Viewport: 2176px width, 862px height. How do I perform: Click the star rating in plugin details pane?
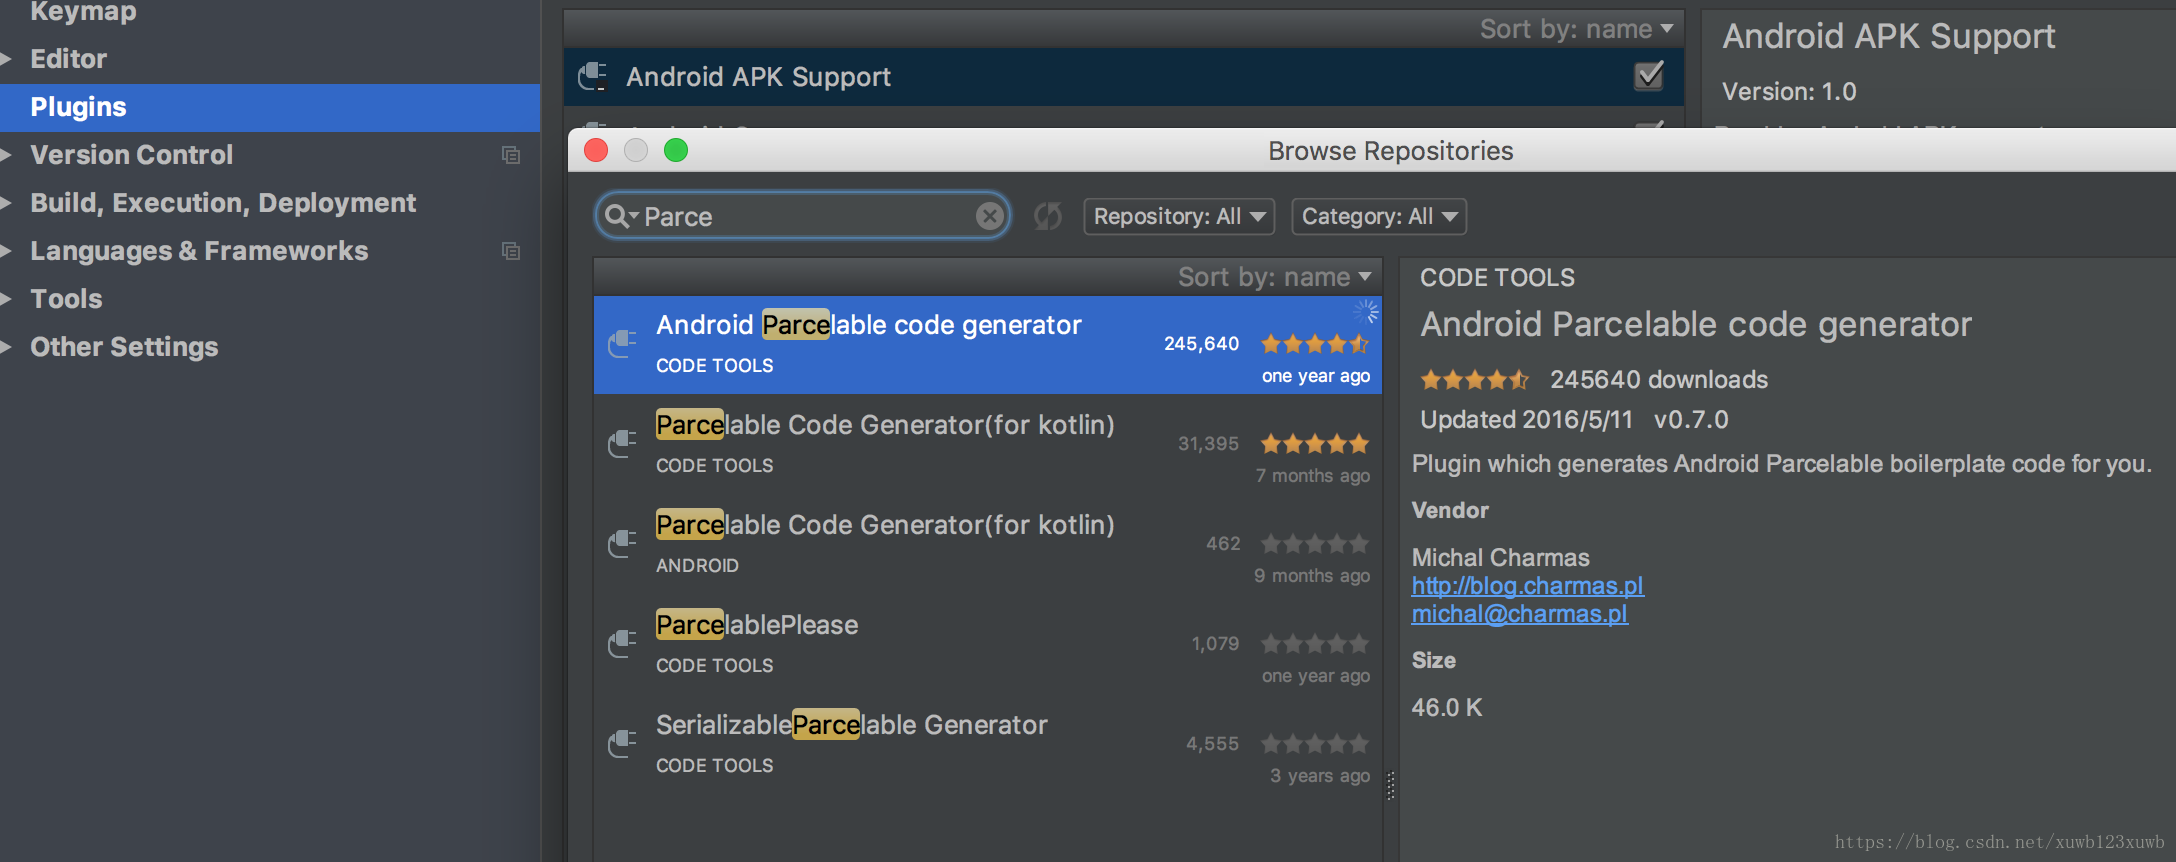pyautogui.click(x=1475, y=380)
